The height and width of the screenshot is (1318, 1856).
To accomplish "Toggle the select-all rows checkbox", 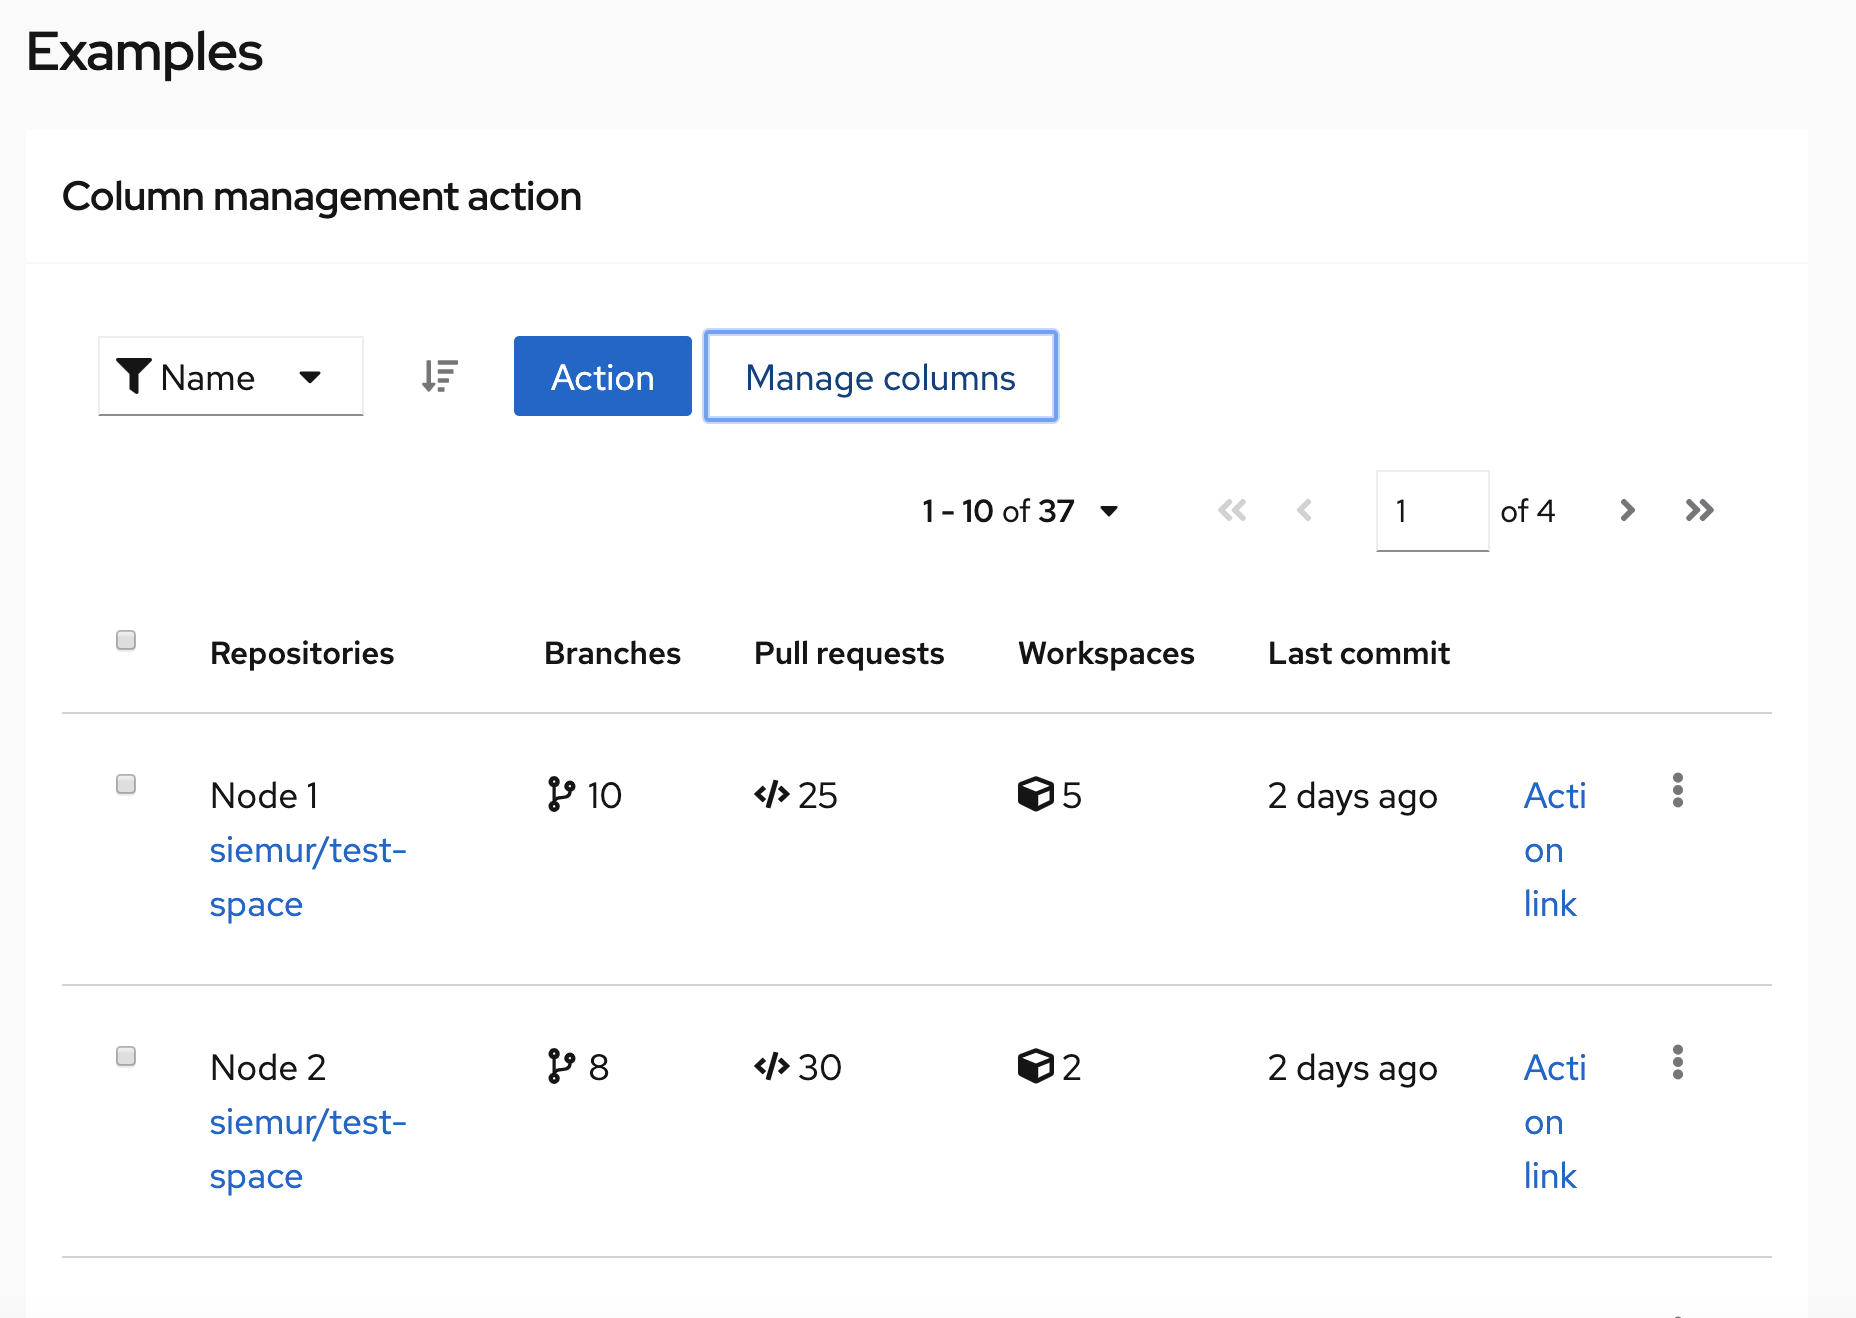I will pos(126,640).
